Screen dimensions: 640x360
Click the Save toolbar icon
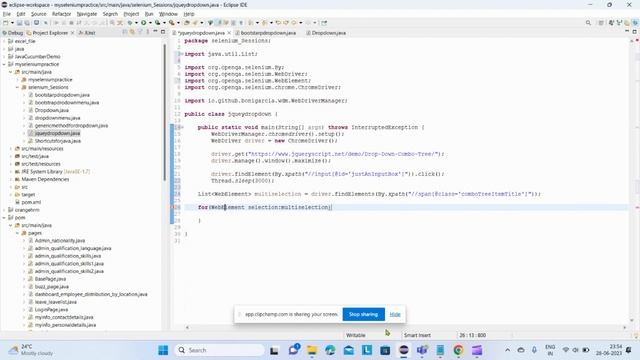click(x=19, y=23)
